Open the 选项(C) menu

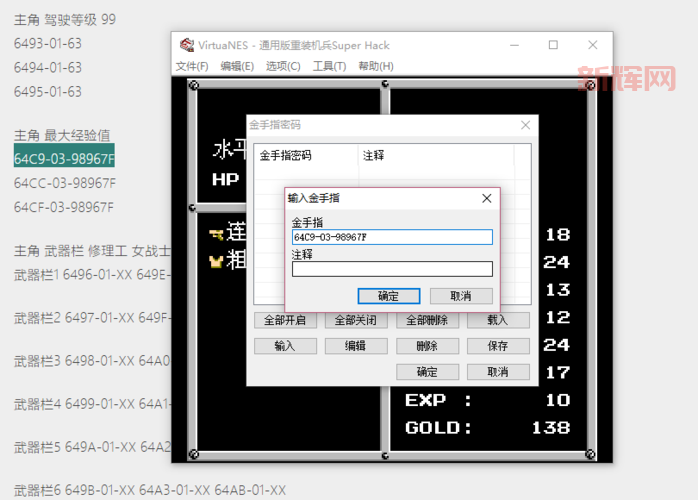pos(283,66)
